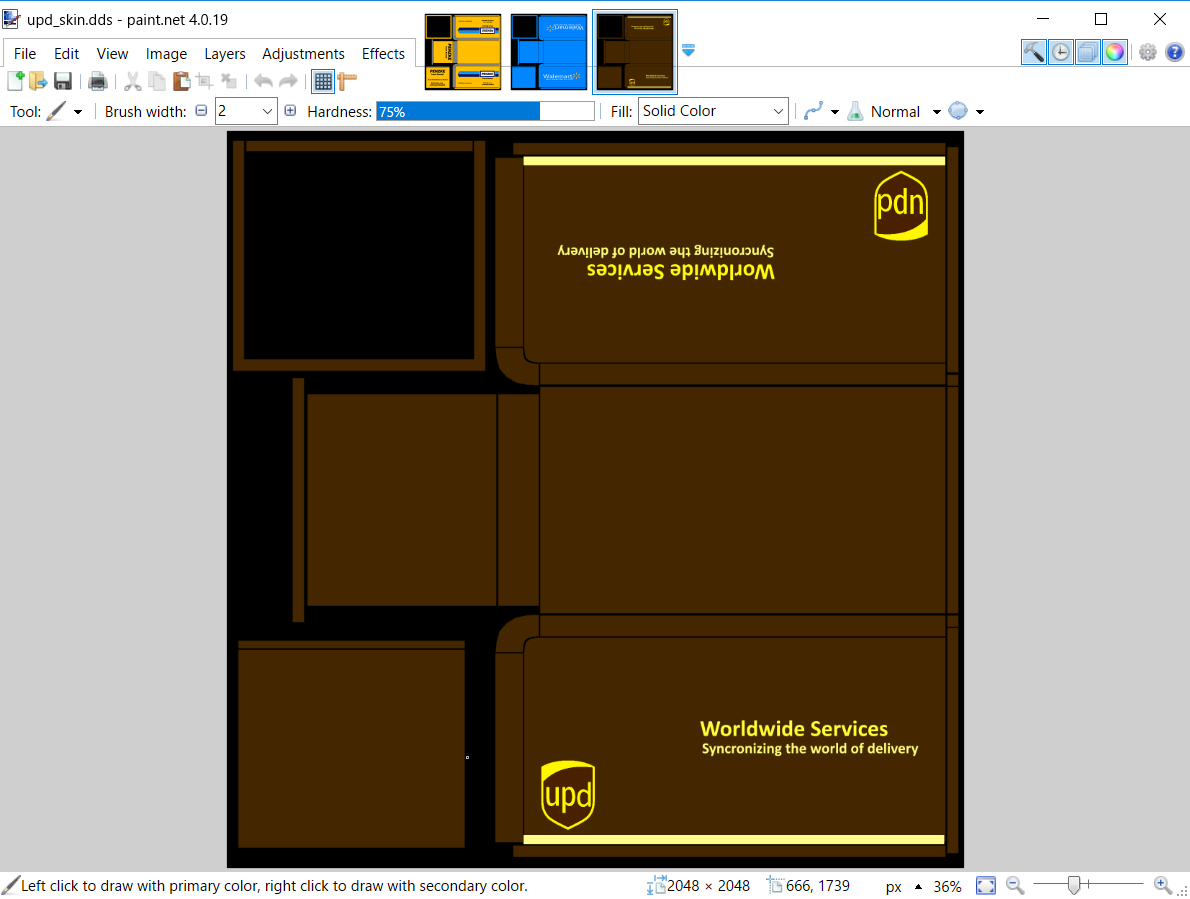Toggle the History window clock icon
Screen dimensions: 1190x899
tap(1061, 52)
